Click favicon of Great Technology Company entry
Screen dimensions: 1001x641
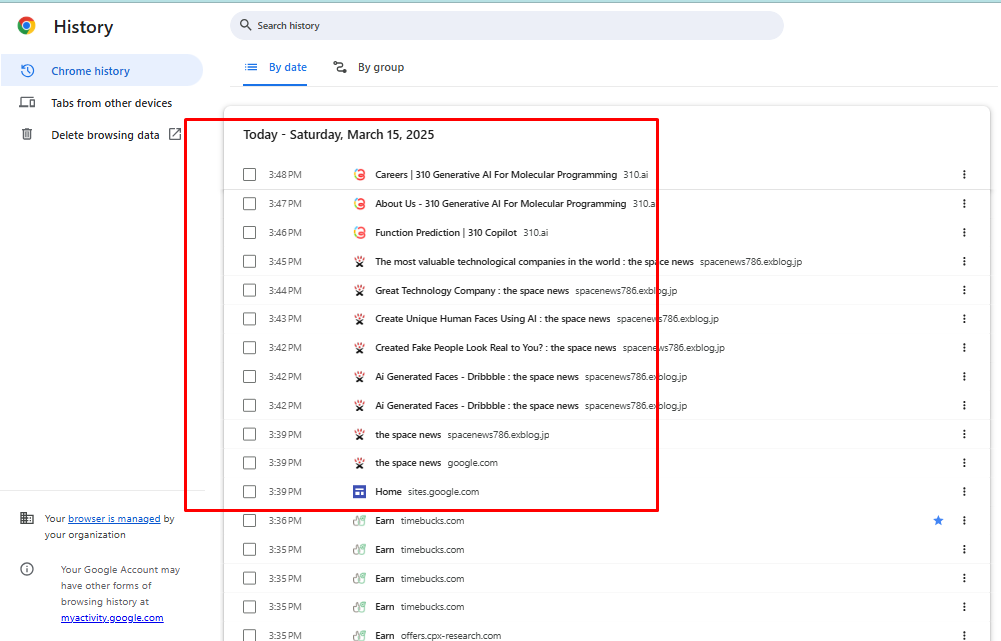click(x=359, y=290)
